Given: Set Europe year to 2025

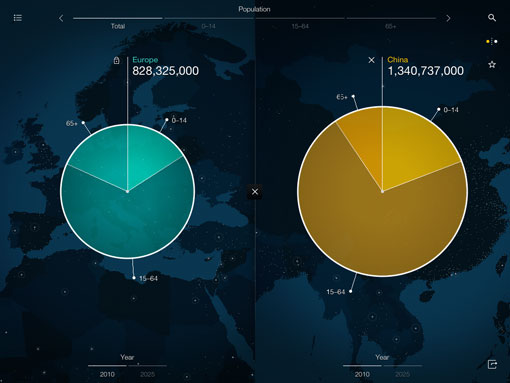Looking at the screenshot, I should click(x=147, y=374).
